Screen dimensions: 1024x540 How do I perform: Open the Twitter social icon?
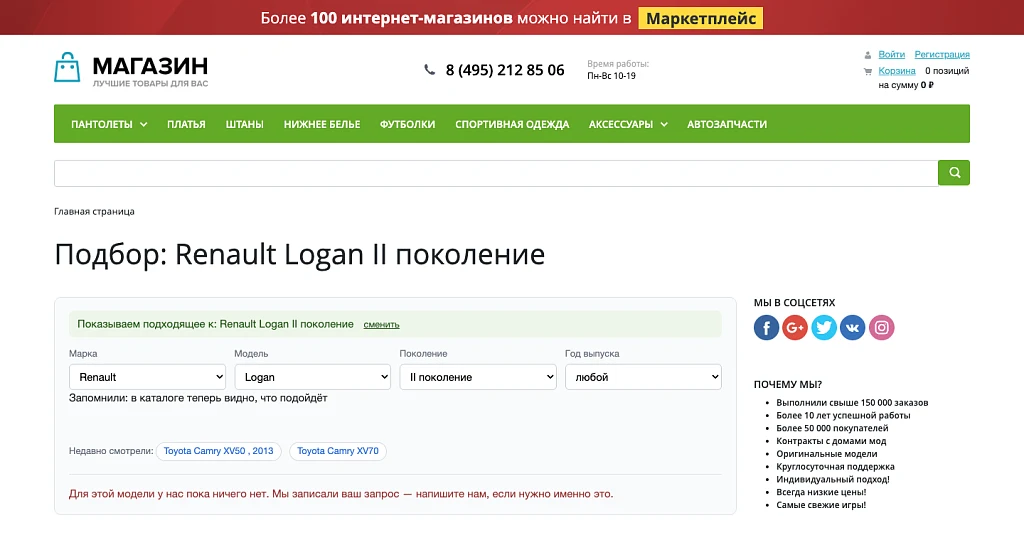pos(824,328)
